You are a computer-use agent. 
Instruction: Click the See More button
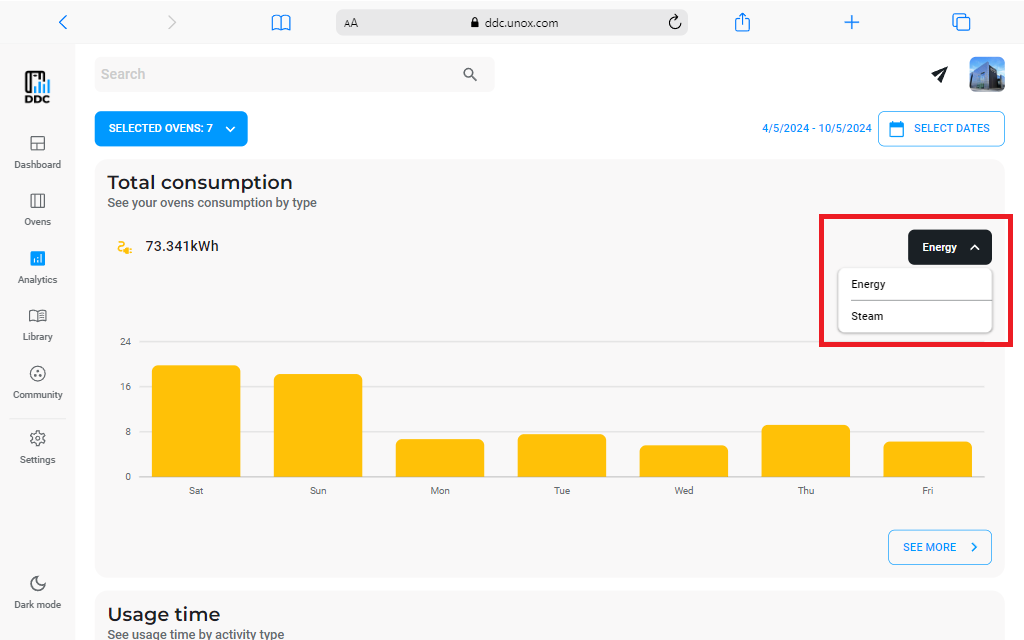click(939, 547)
